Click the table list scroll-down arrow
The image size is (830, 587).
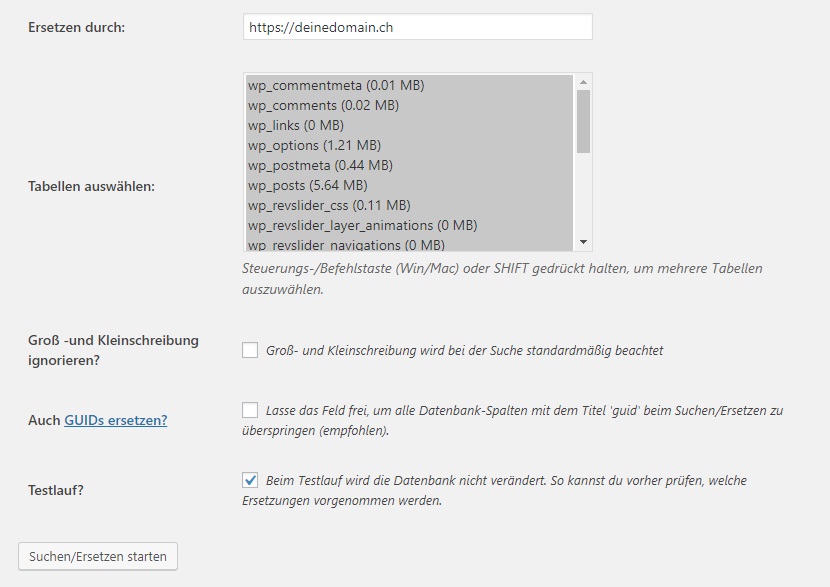click(x=583, y=242)
